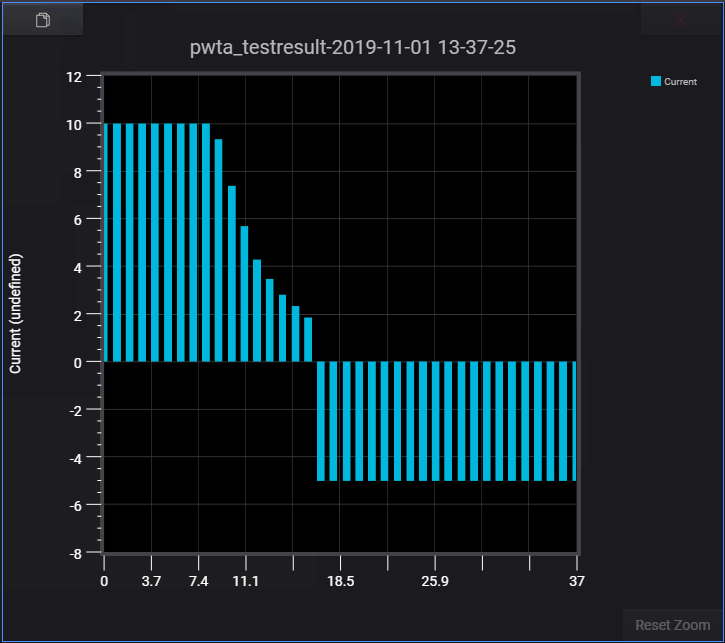Click the Current (undefined) y-axis title
This screenshot has height=643, width=725.
coord(15,313)
